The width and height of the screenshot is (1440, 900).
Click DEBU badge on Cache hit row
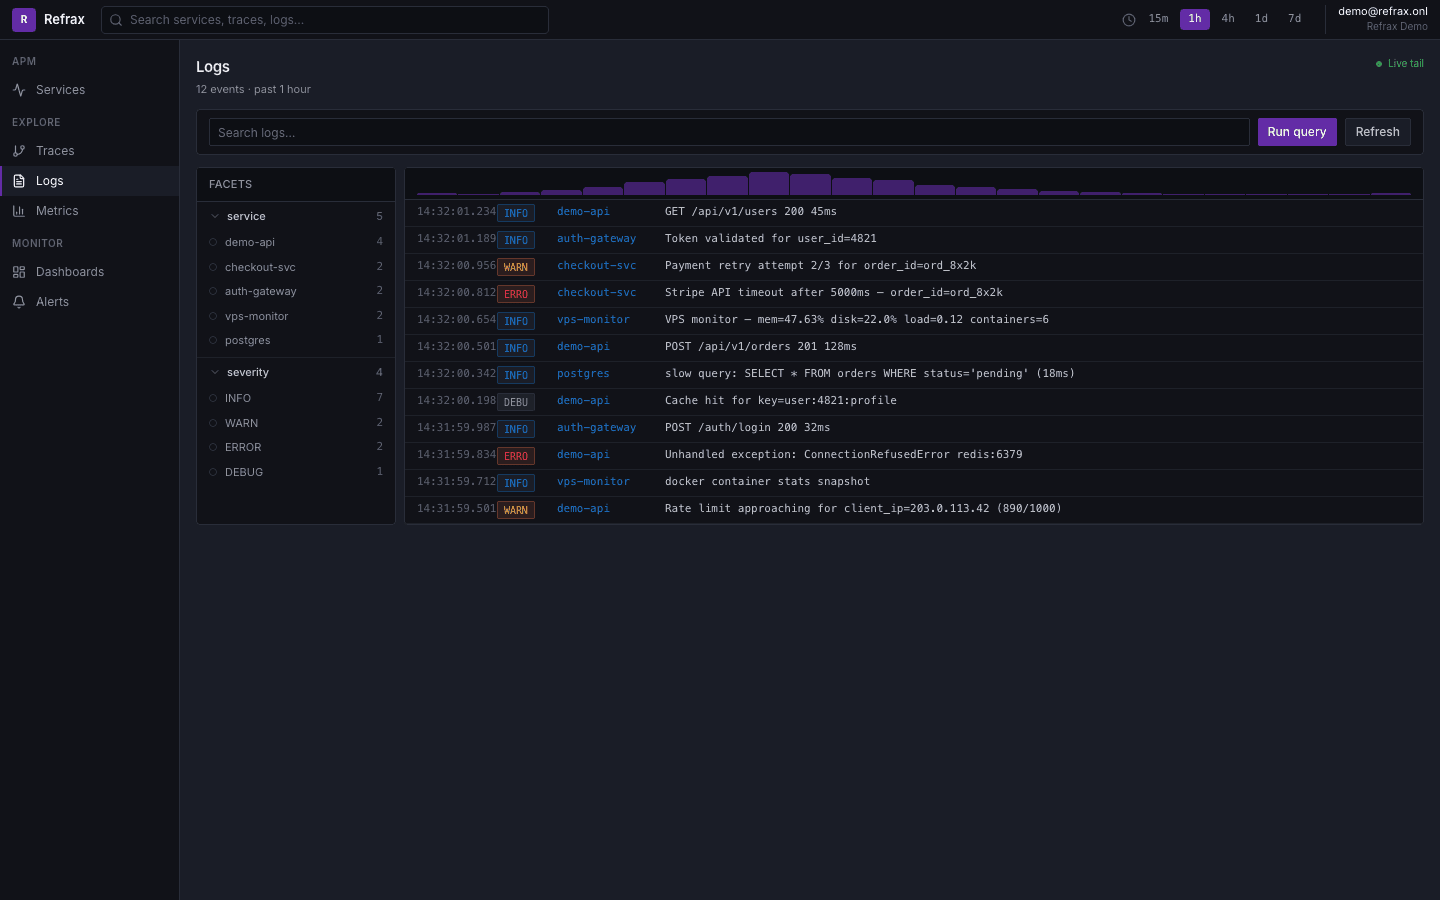(516, 402)
